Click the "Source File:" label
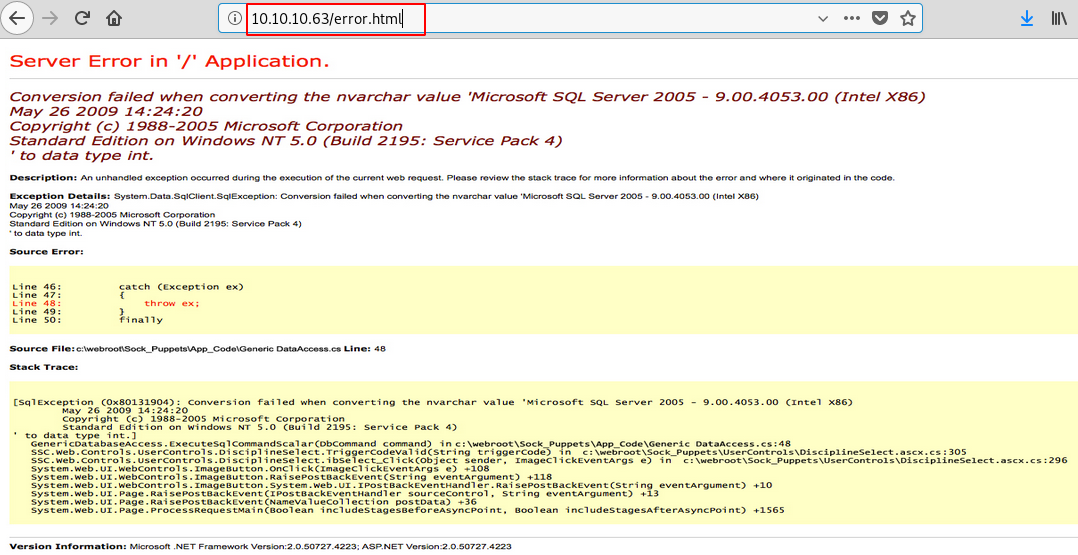 click(x=42, y=349)
